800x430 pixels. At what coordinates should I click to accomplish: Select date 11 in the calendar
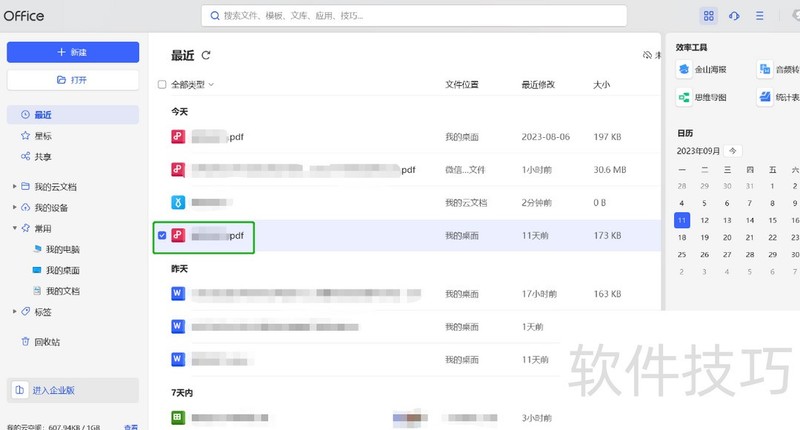tap(682, 220)
